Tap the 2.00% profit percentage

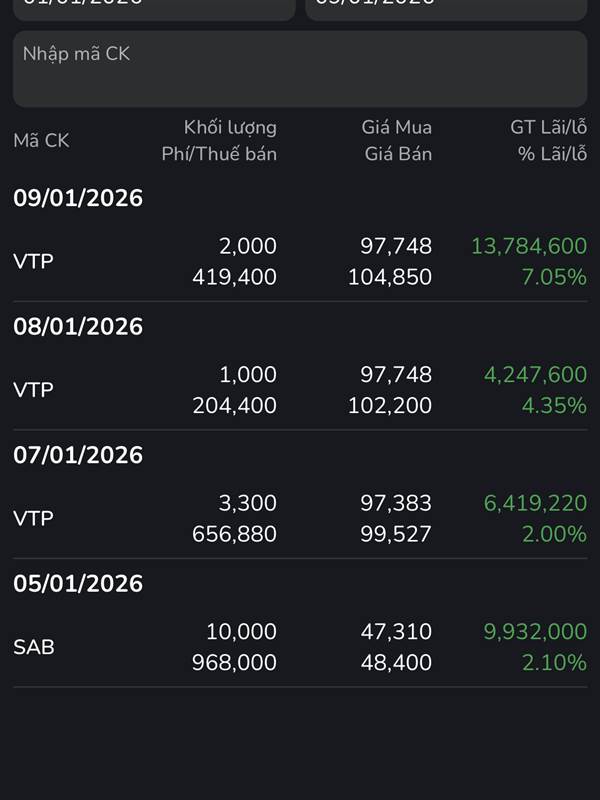point(554,534)
